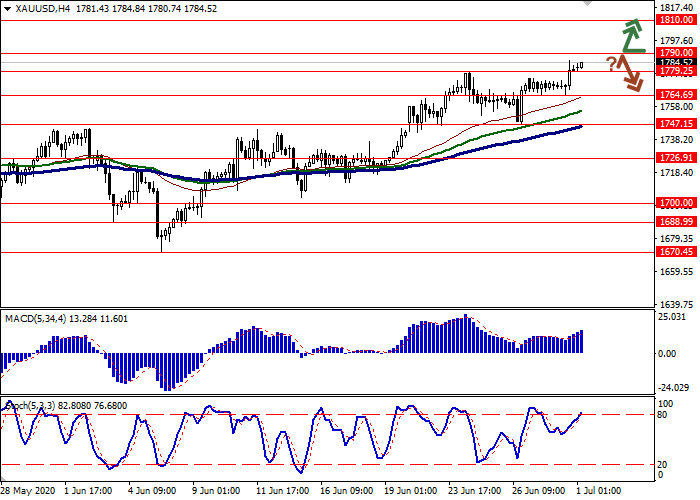Screen dimensions: 700x500
Task: Click the Stoch(5,3,3) indicator label
Action: pos(32,406)
